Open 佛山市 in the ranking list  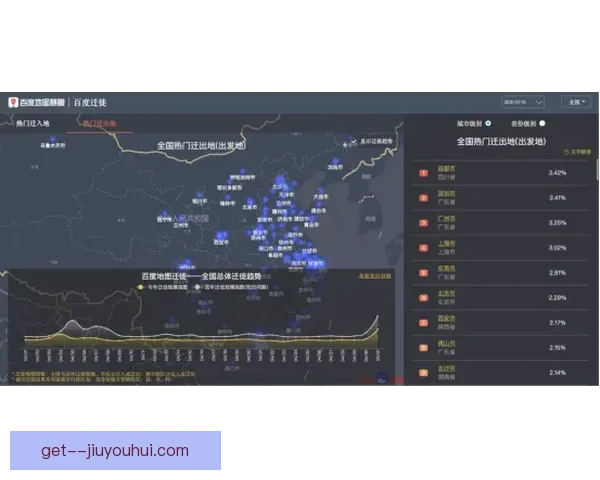click(x=447, y=343)
